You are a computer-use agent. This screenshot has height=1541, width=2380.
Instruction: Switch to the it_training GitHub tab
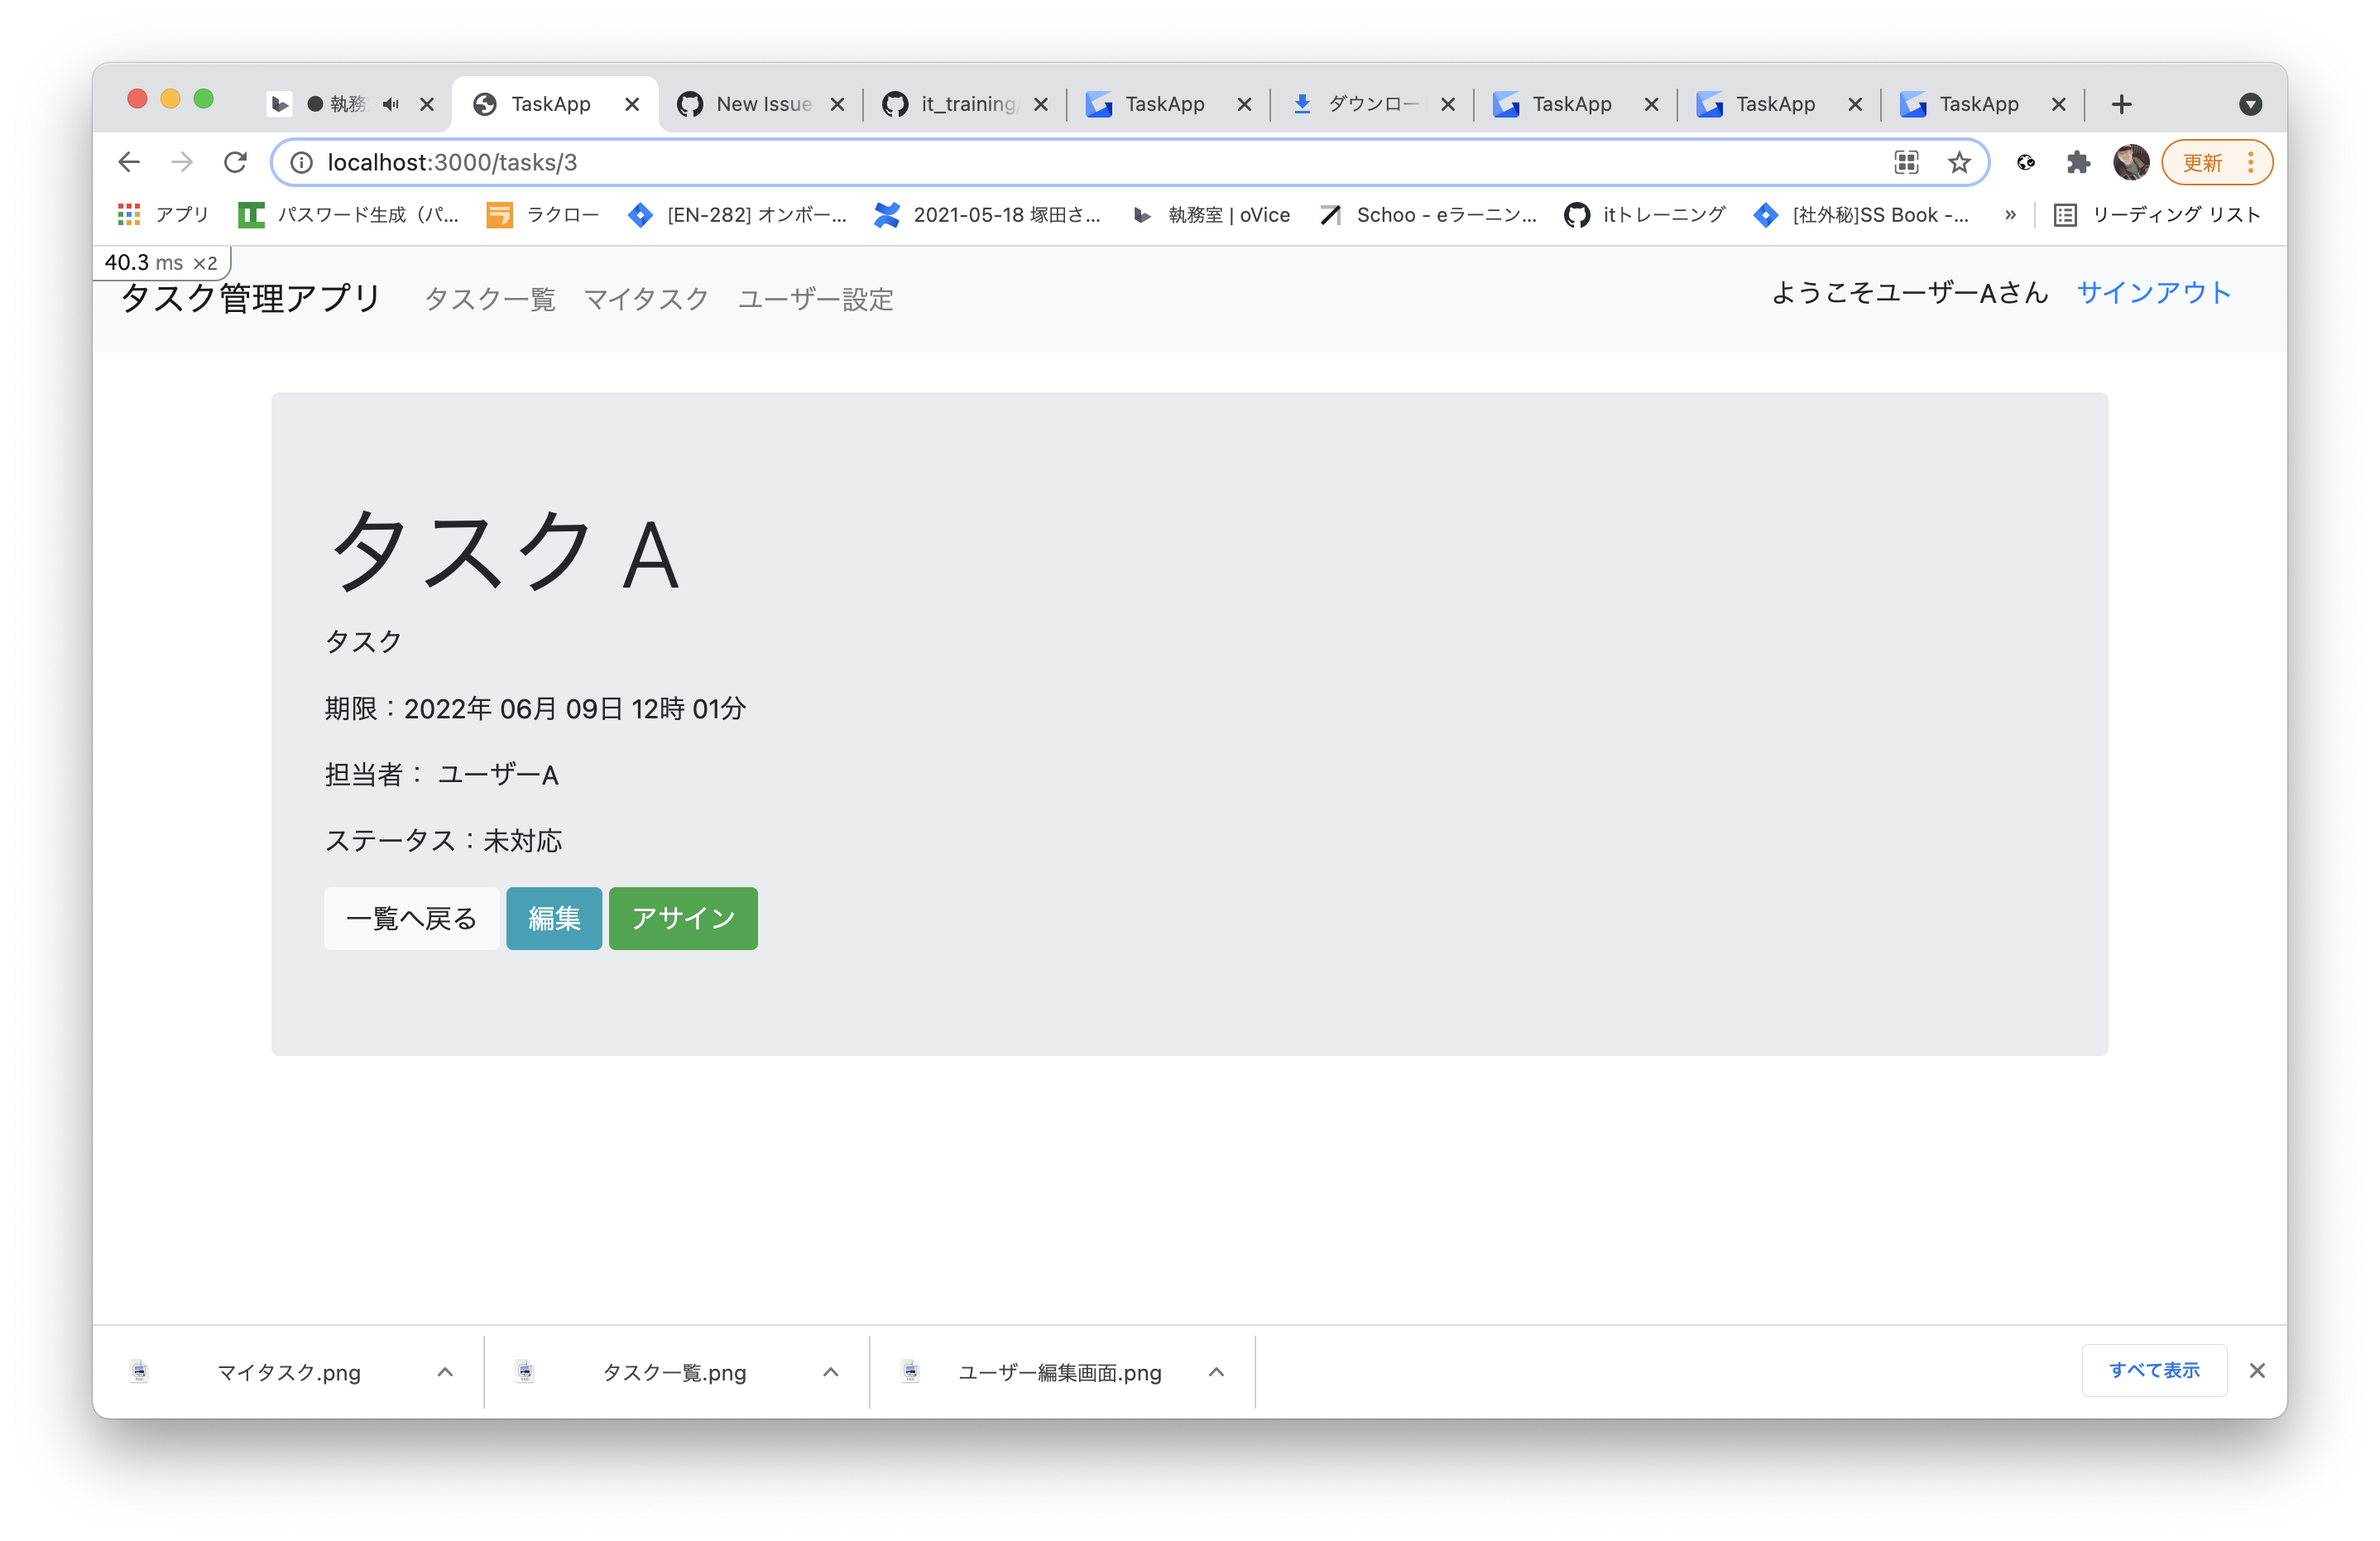[964, 104]
